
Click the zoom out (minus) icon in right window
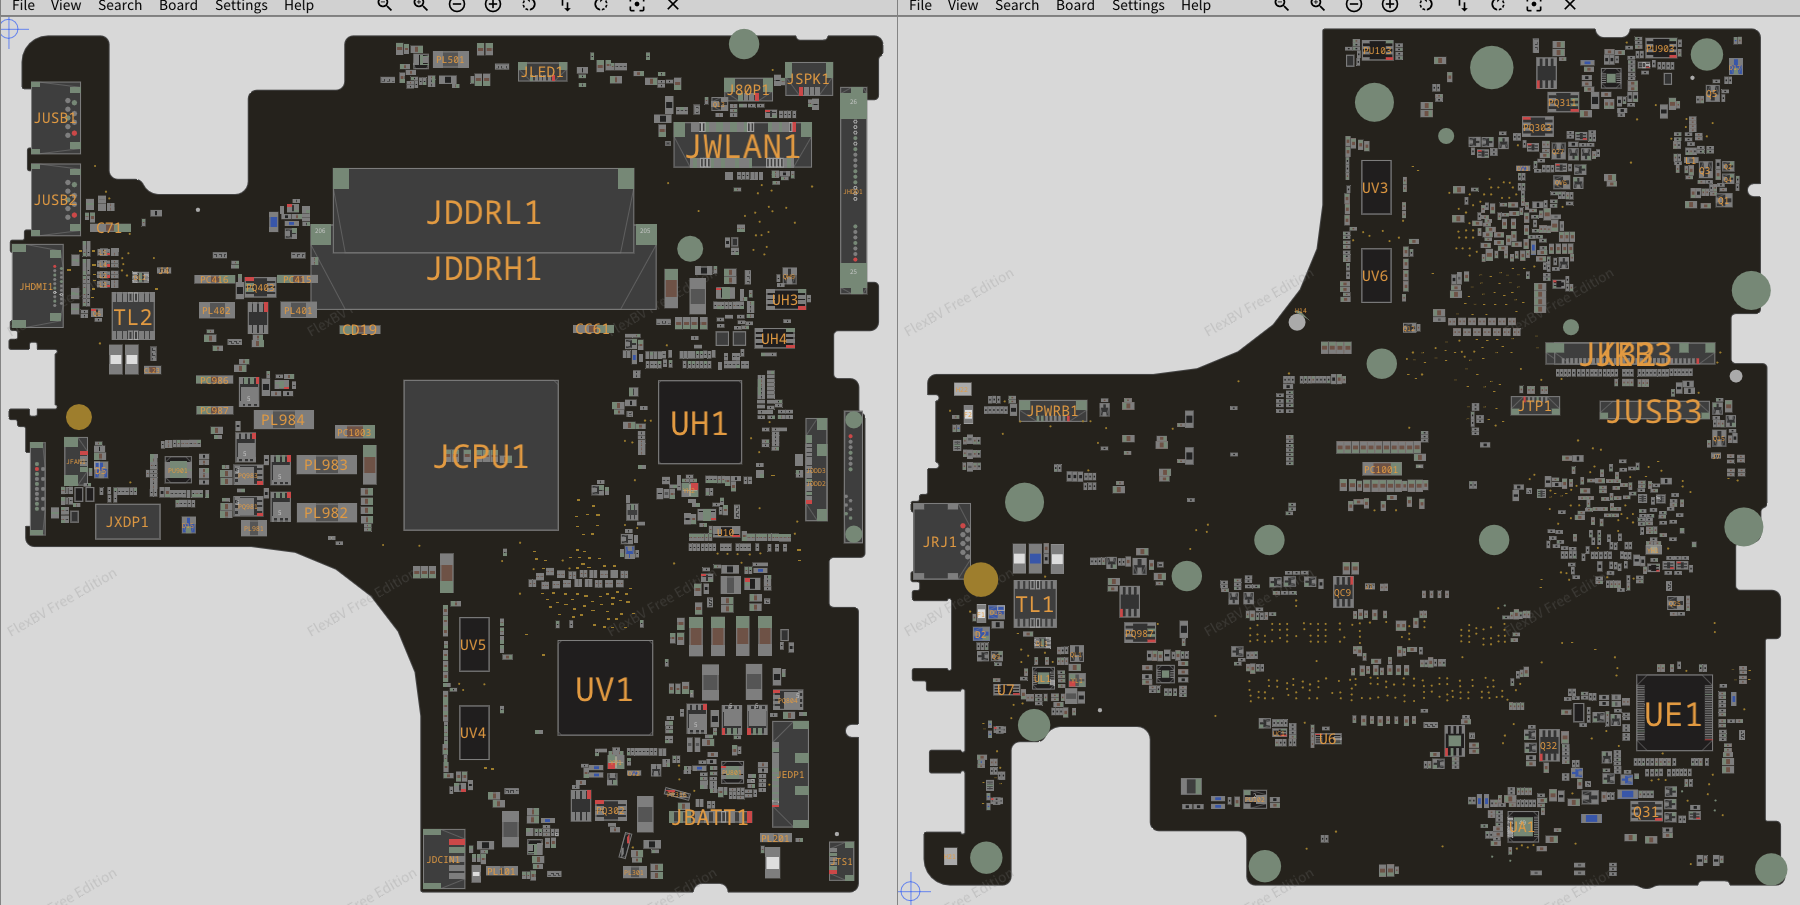(1354, 6)
